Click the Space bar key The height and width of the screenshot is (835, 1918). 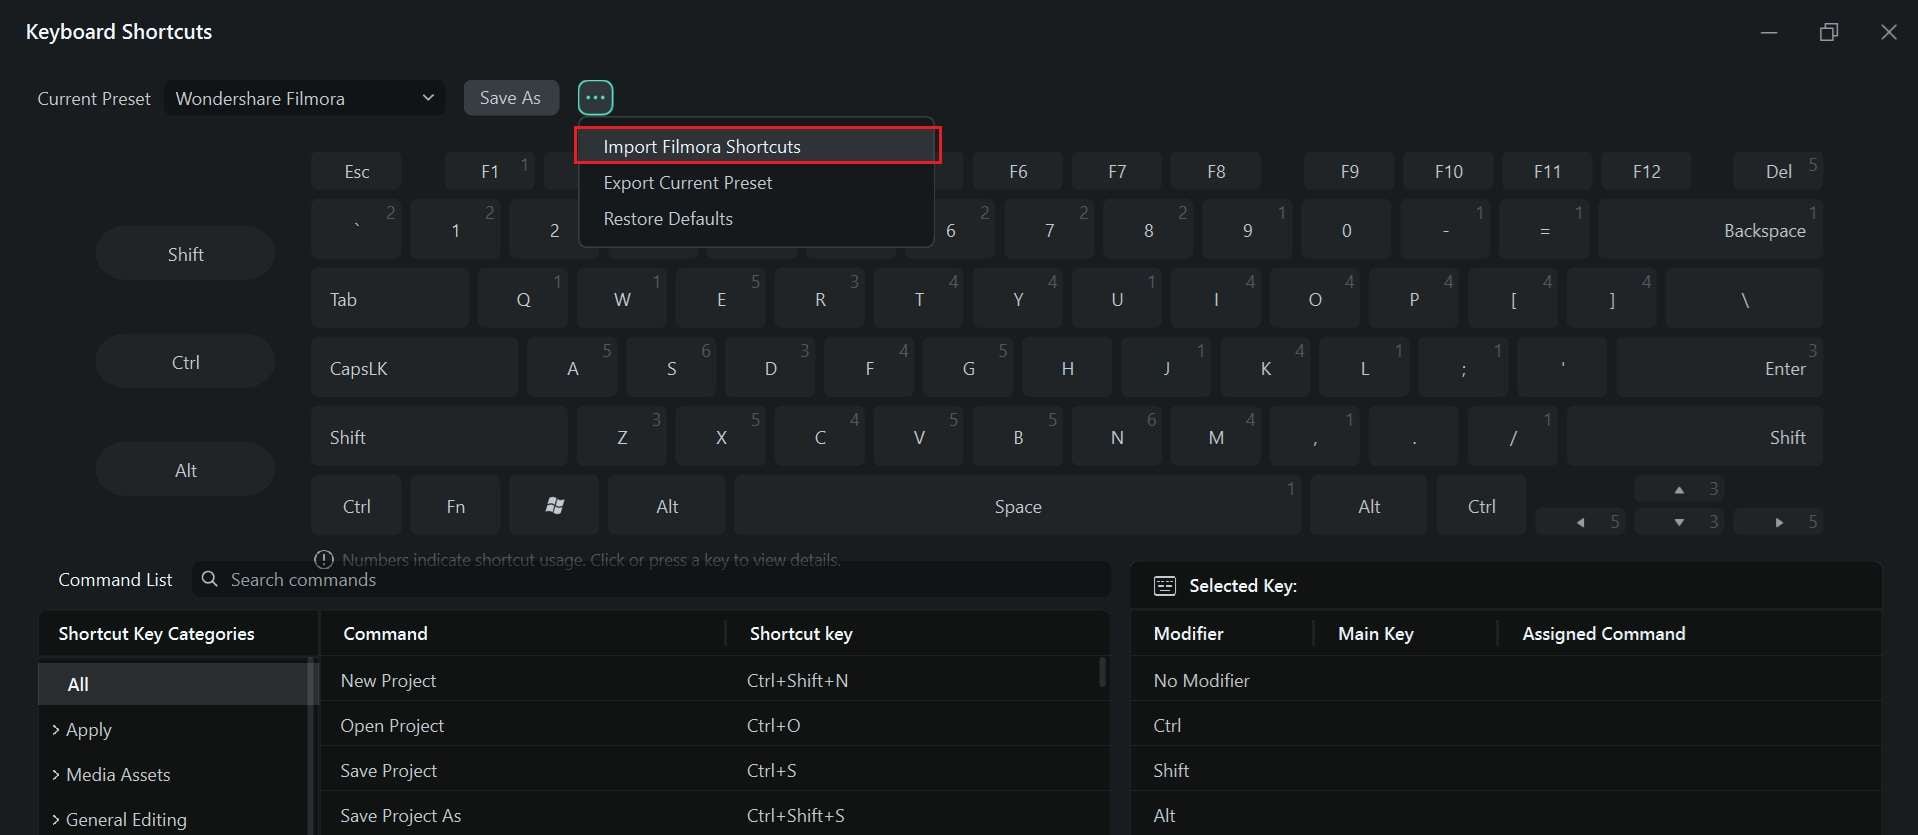1018,506
